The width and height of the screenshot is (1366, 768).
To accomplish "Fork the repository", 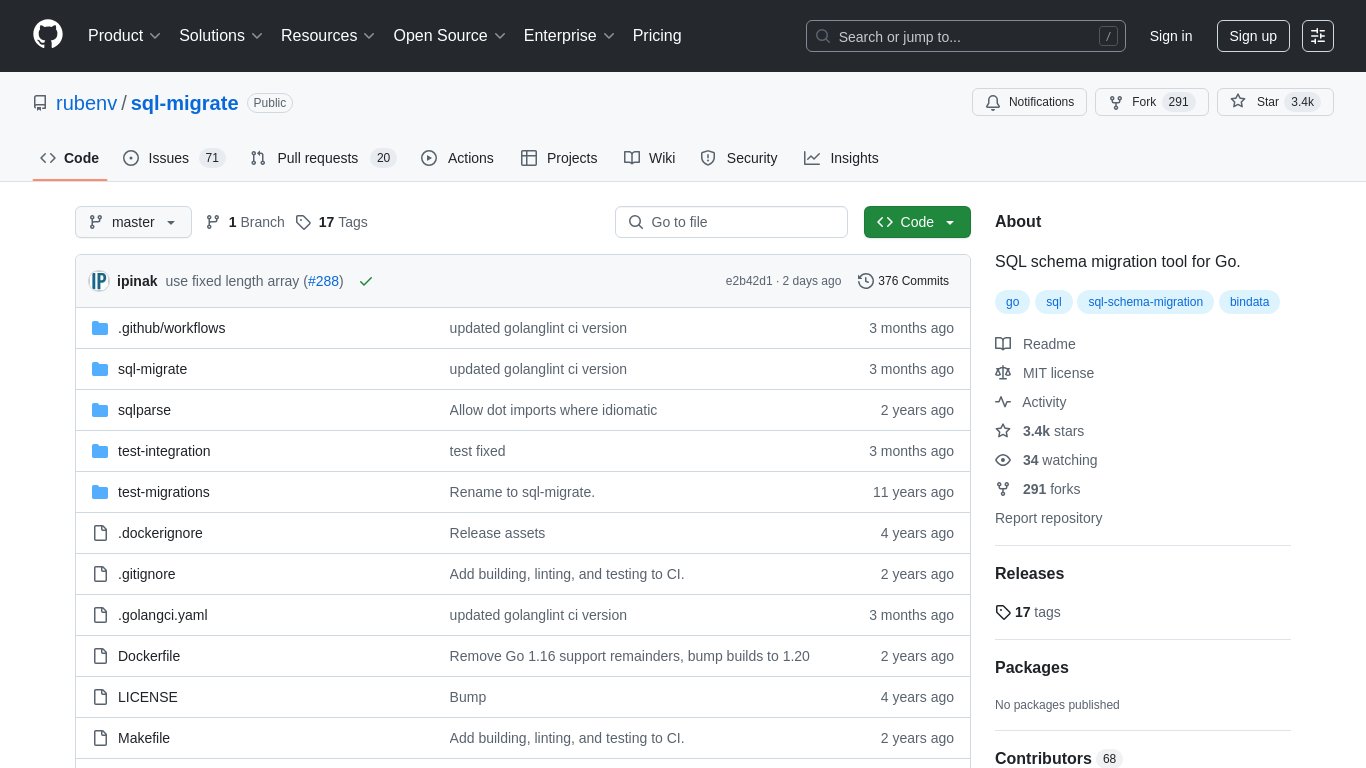I will click(1152, 102).
